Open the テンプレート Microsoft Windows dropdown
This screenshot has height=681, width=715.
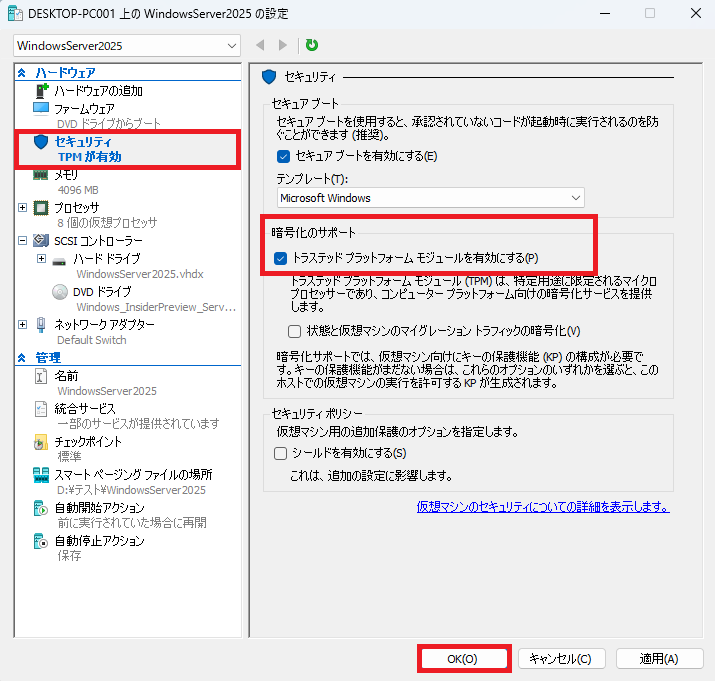430,198
